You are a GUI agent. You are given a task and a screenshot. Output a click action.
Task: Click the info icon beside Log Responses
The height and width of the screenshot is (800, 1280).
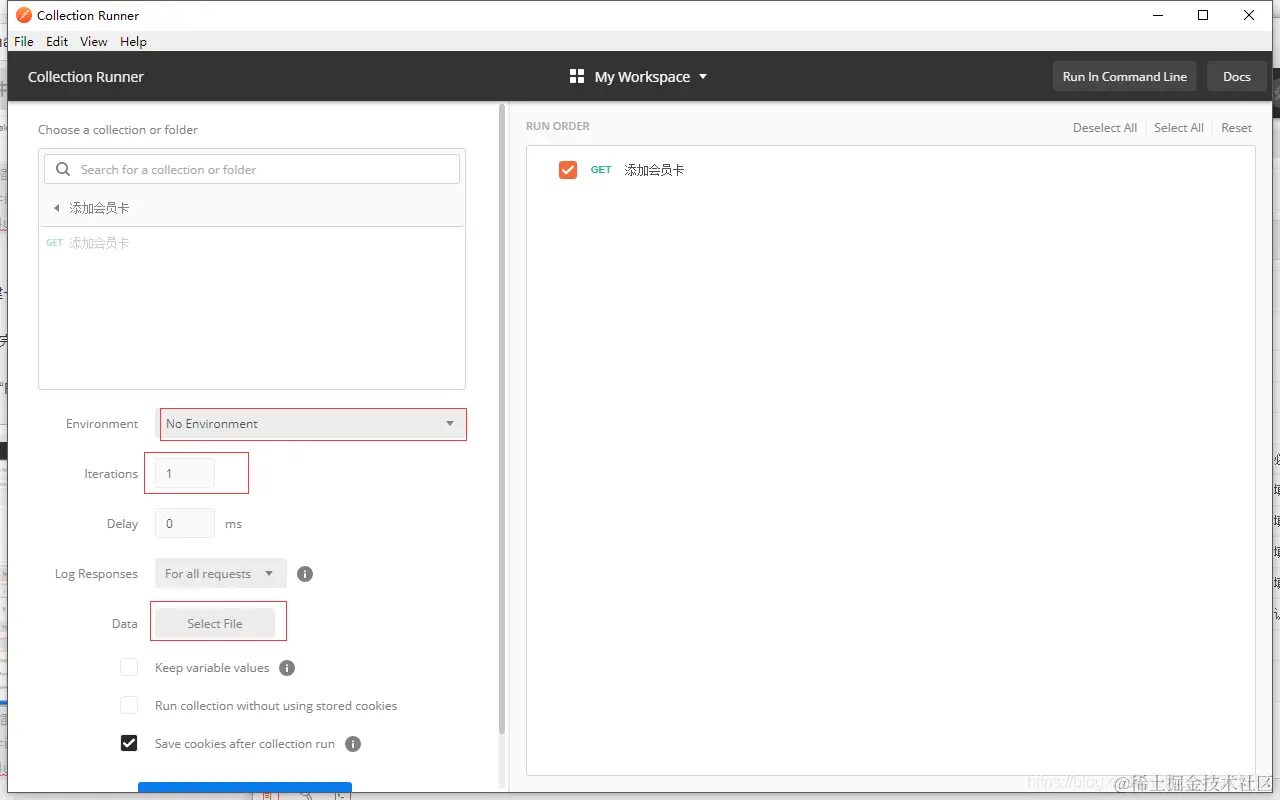pyautogui.click(x=305, y=574)
